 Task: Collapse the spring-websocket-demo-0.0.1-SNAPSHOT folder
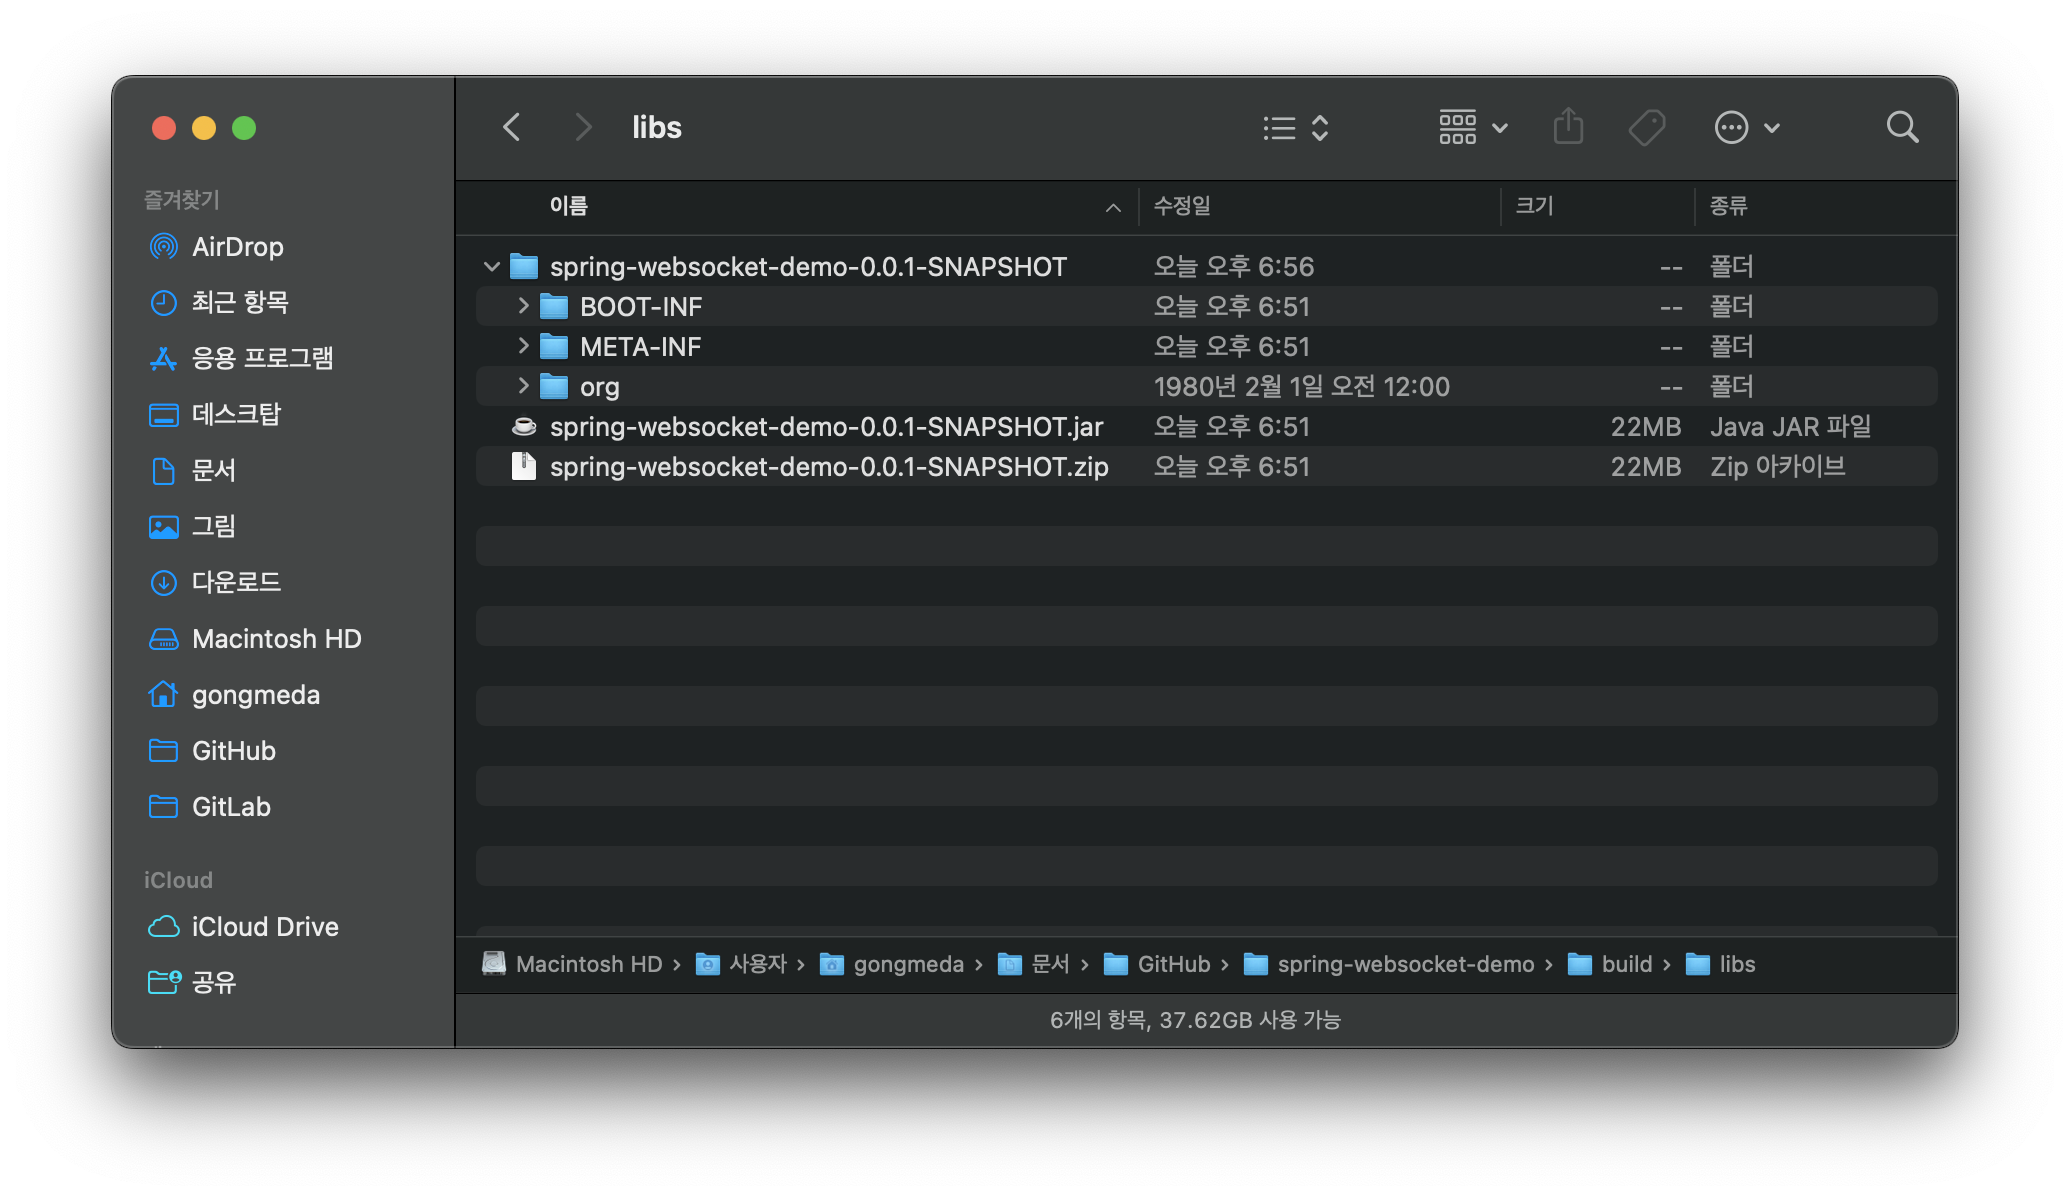pyautogui.click(x=491, y=267)
